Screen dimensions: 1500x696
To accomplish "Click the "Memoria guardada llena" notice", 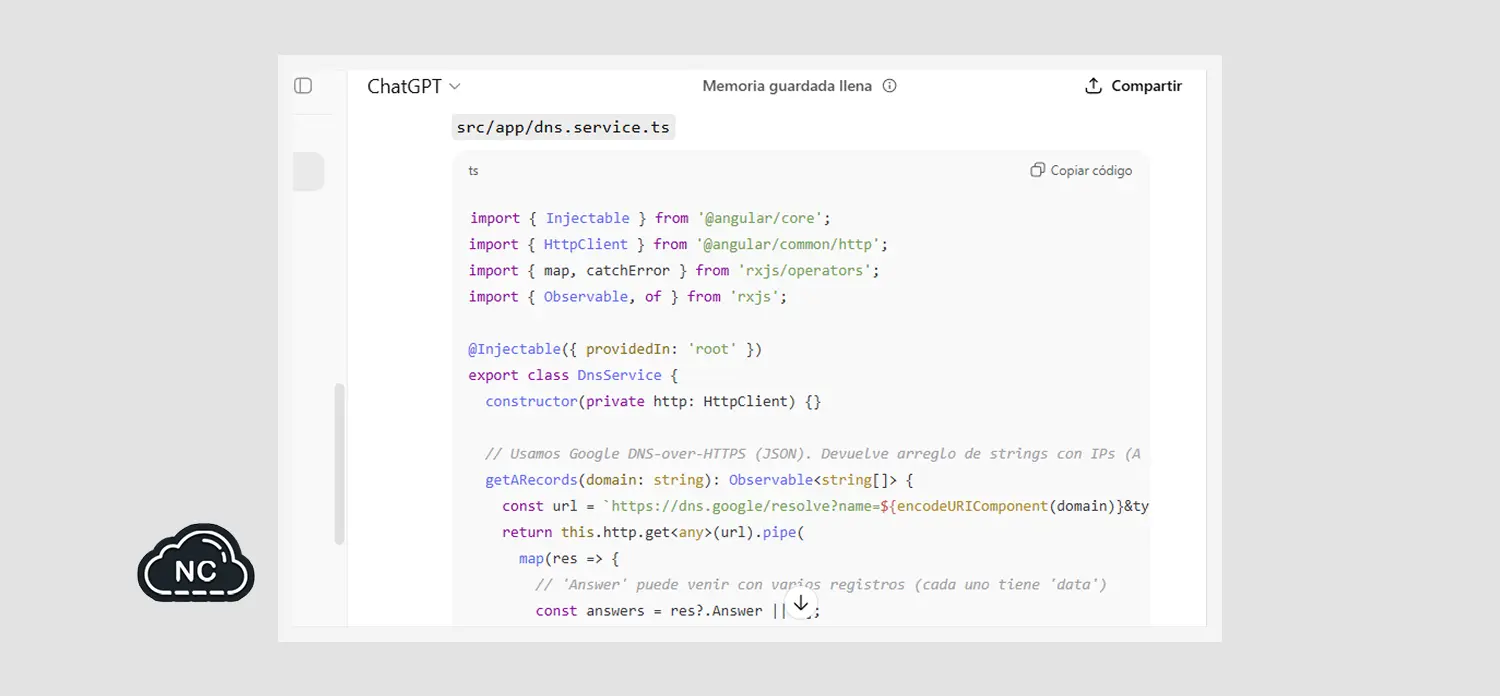I will [x=786, y=86].
